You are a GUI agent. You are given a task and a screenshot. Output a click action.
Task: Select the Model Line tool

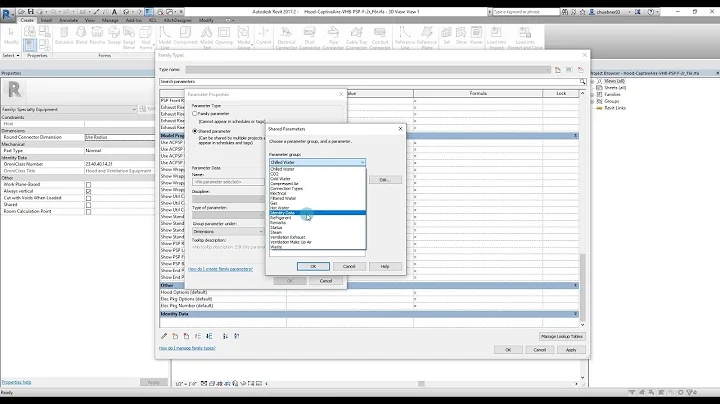pos(165,38)
